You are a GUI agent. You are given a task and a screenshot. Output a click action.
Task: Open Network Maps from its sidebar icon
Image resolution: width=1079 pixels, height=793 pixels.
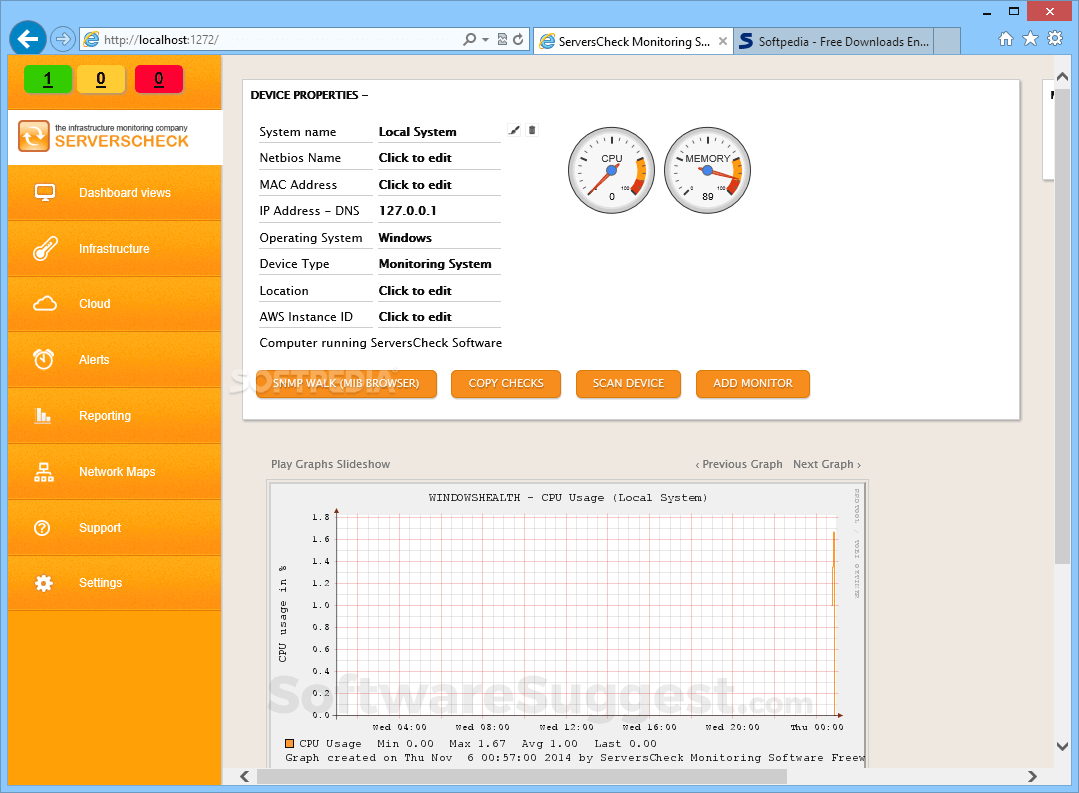[x=44, y=471]
